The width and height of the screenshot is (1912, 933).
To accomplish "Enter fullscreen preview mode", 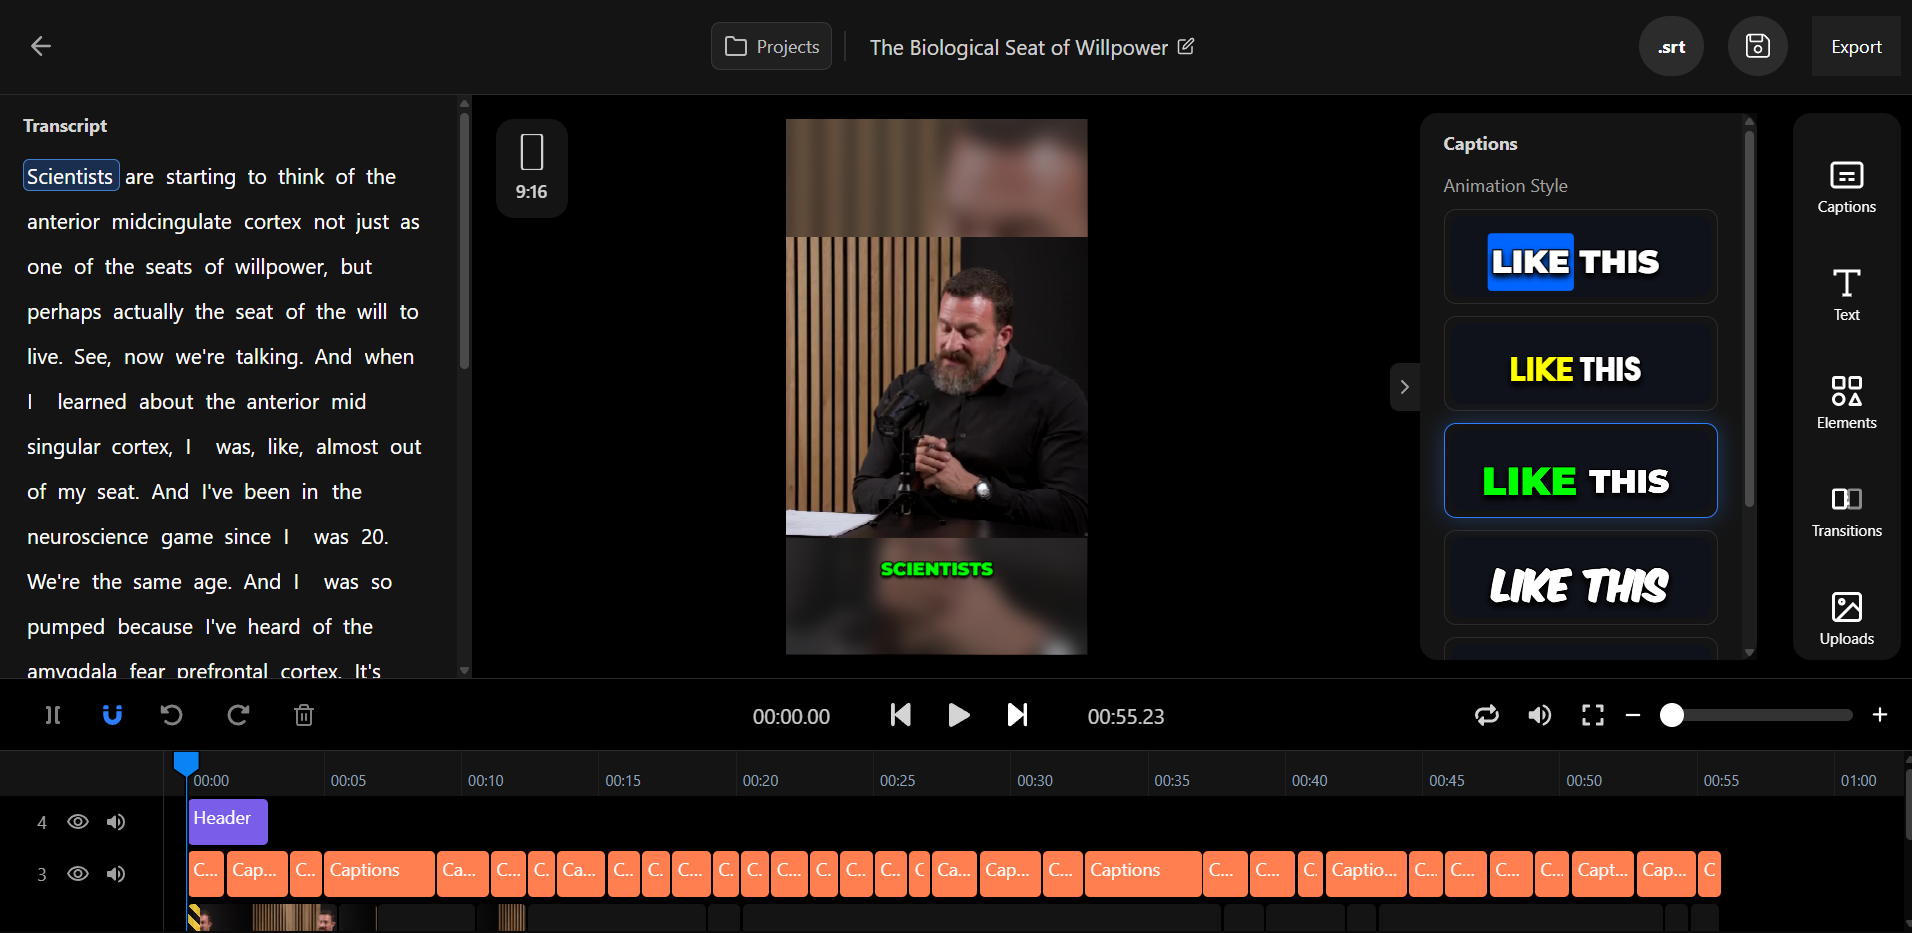I will 1593,715.
